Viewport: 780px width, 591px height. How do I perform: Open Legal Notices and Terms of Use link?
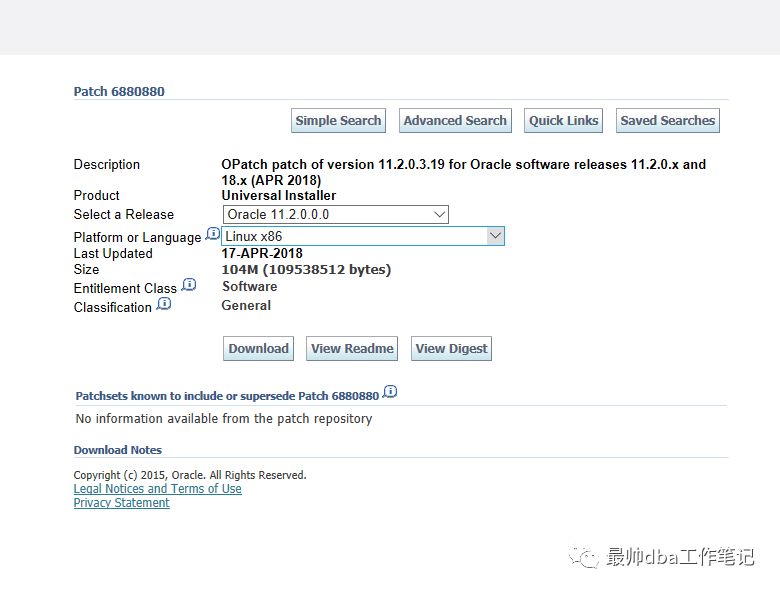[x=158, y=489]
